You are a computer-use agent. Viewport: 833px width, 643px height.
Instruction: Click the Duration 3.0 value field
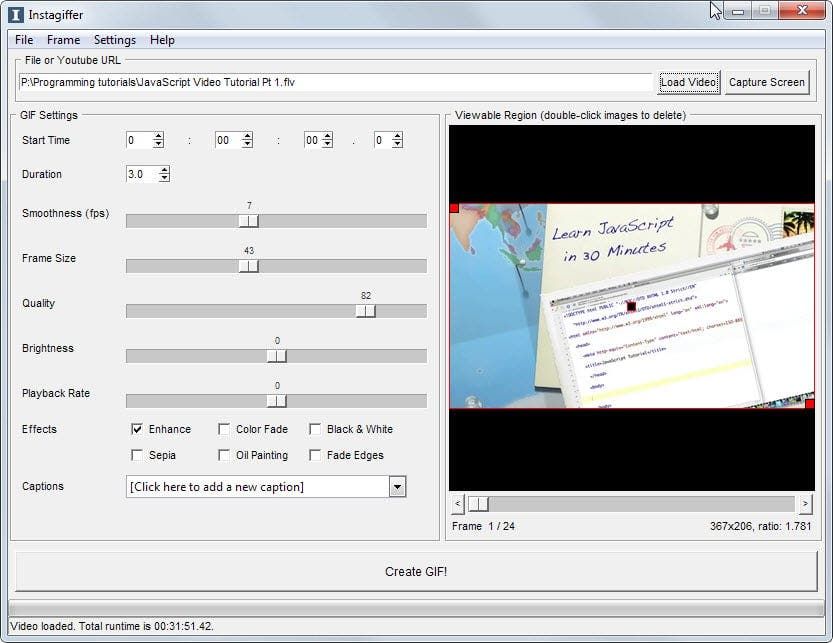[x=142, y=174]
